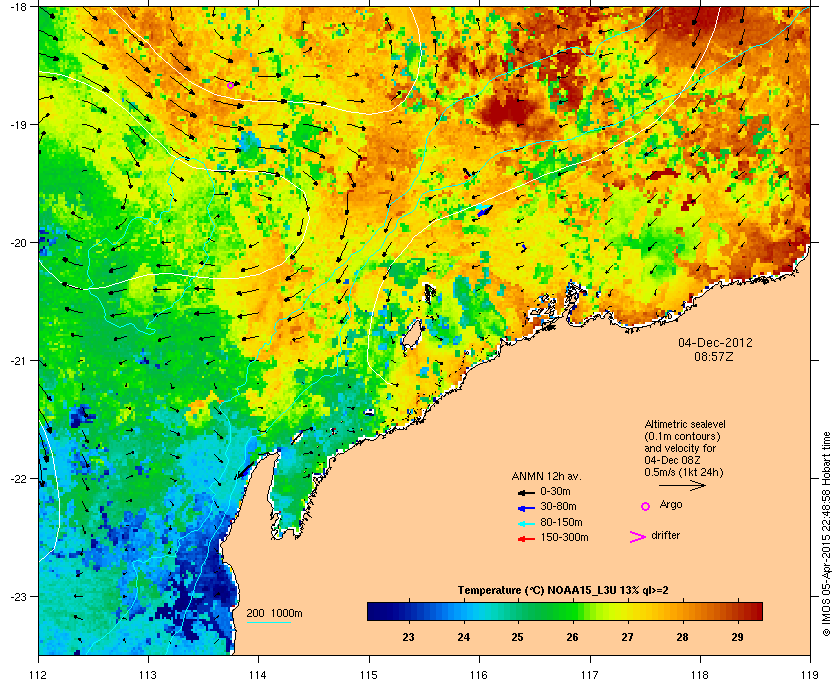Click the colorbar label '27'

click(x=627, y=637)
